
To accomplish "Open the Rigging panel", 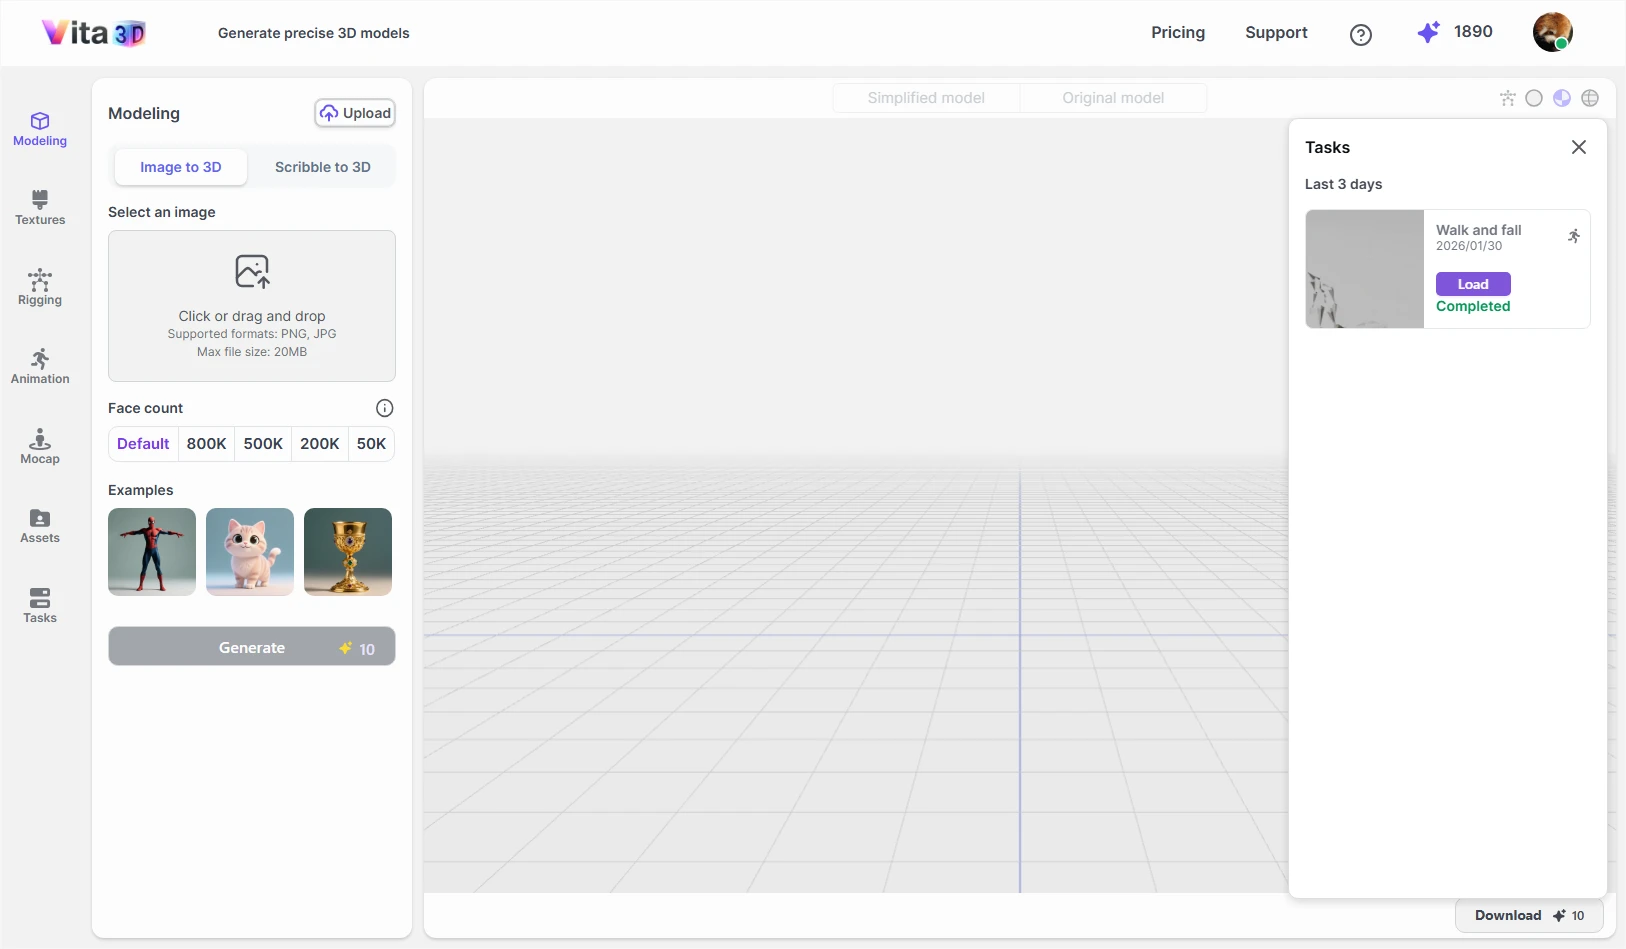I will click(40, 288).
